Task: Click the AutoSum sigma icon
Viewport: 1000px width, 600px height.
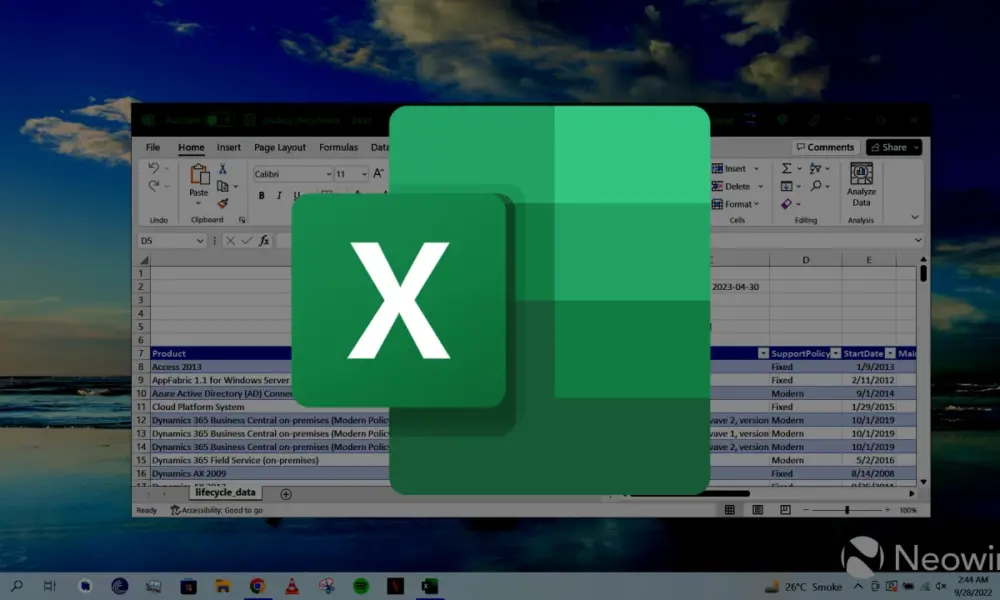Action: [x=786, y=169]
